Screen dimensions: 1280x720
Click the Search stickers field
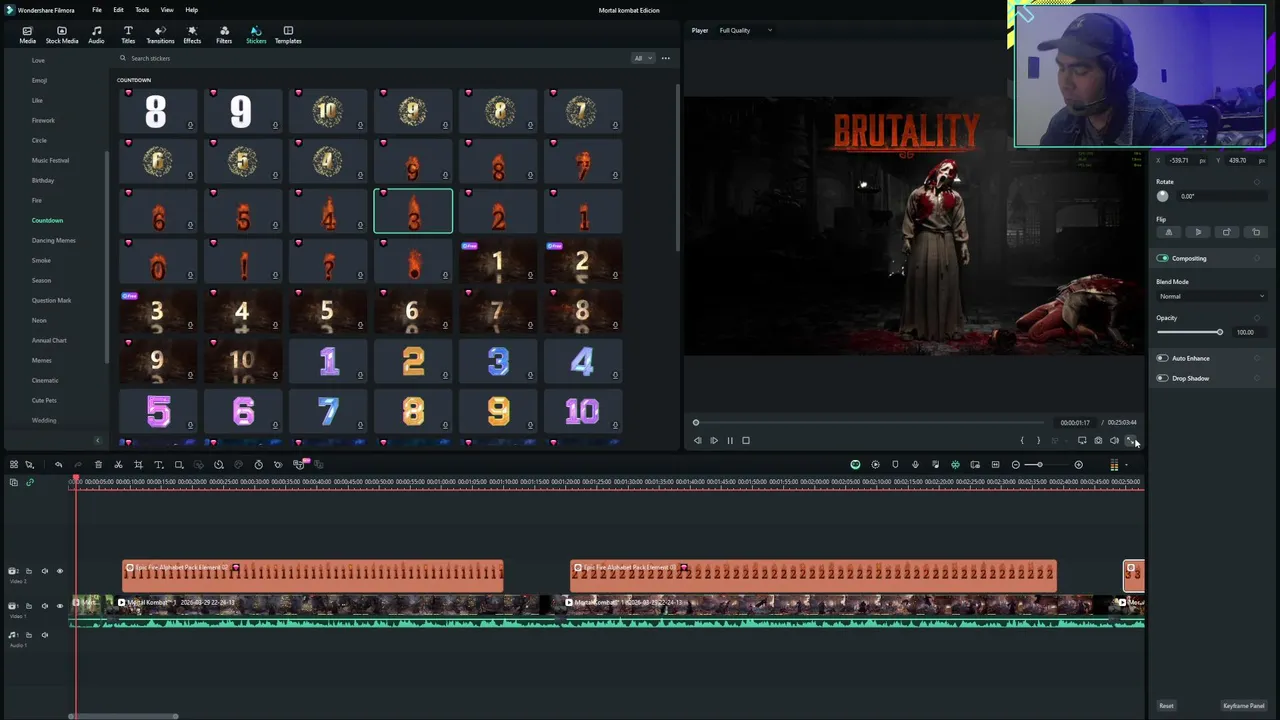tap(370, 58)
